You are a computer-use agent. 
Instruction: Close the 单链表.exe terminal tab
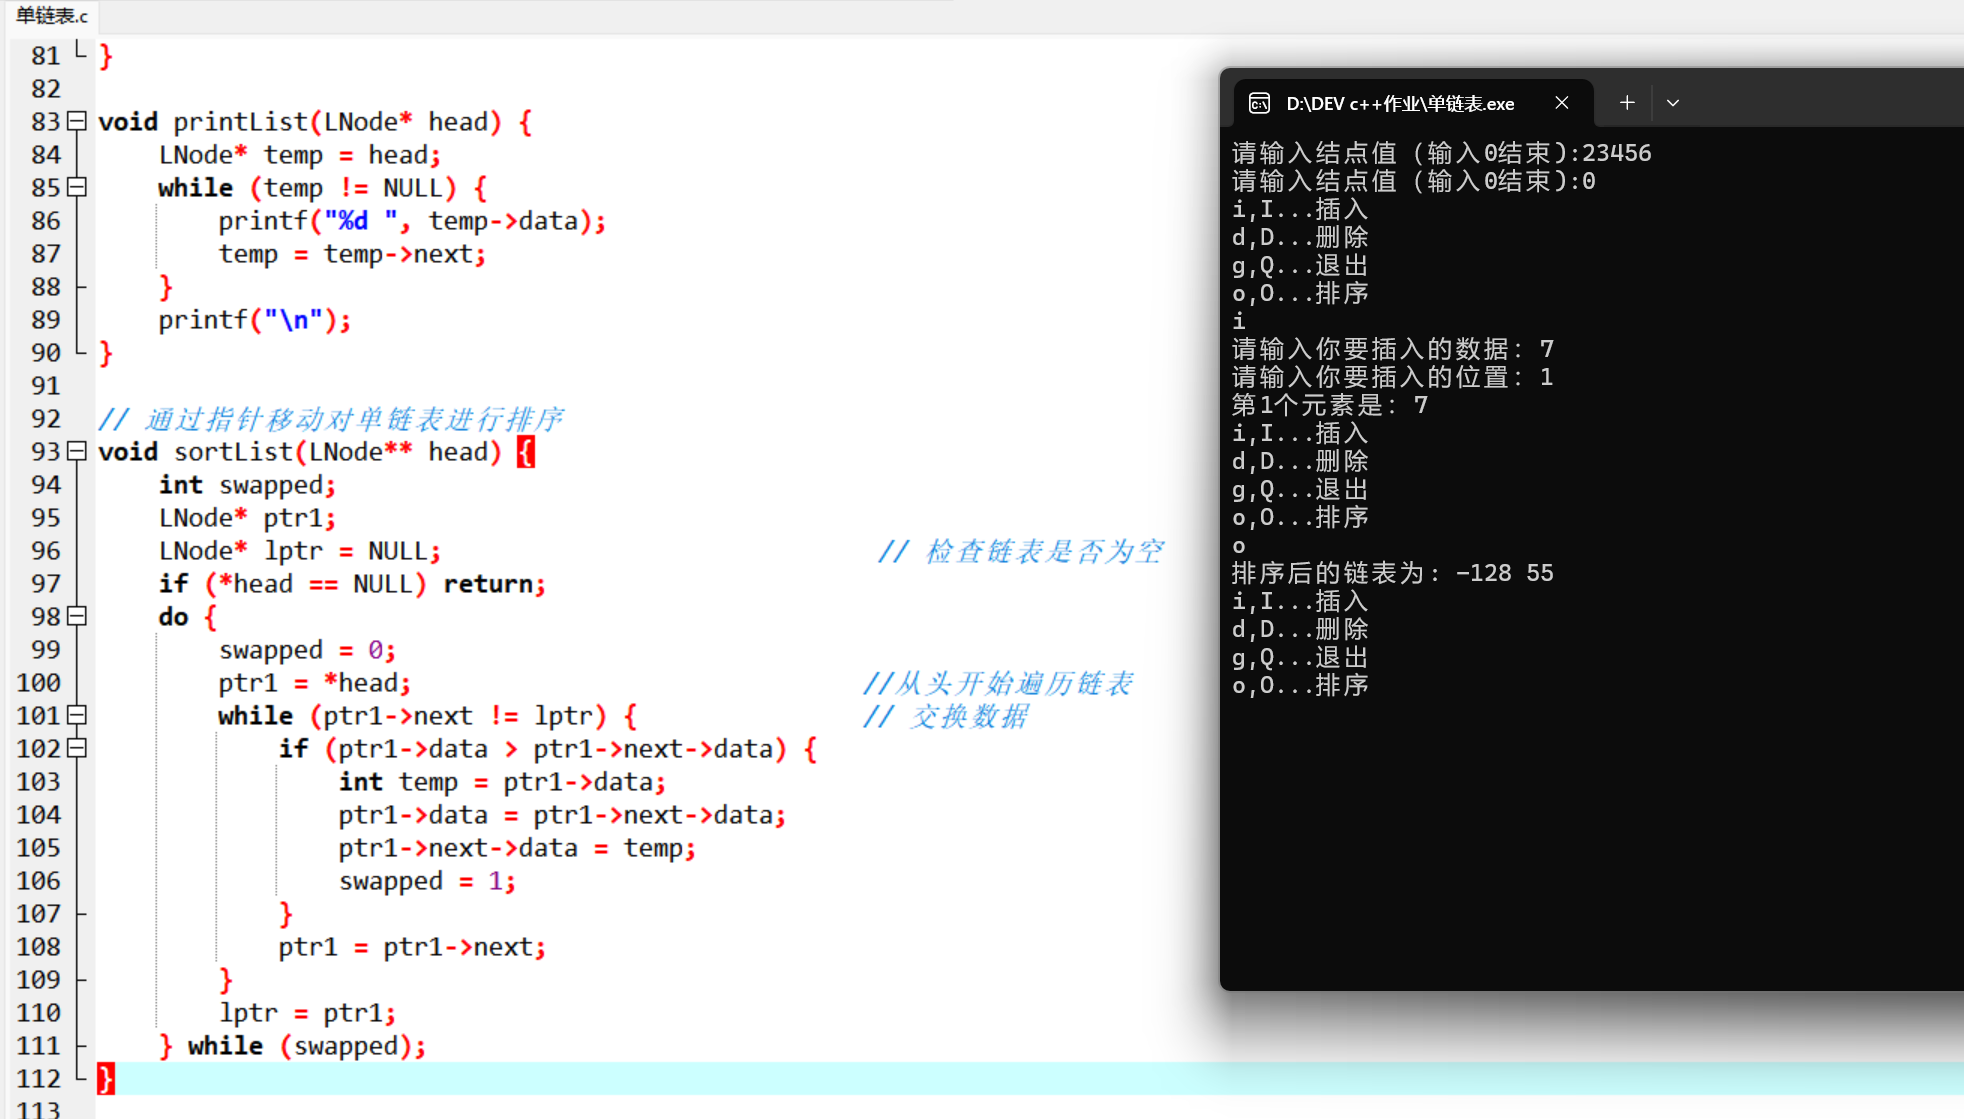pyautogui.click(x=1561, y=103)
